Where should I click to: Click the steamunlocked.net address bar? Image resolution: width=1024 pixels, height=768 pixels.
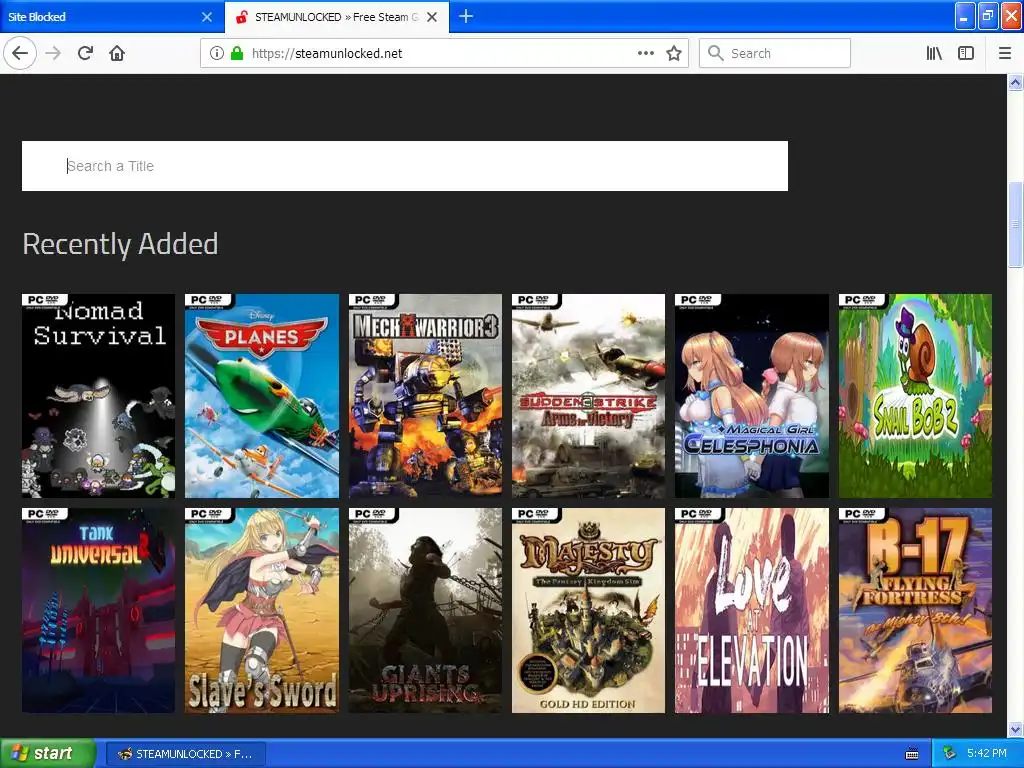click(x=444, y=54)
